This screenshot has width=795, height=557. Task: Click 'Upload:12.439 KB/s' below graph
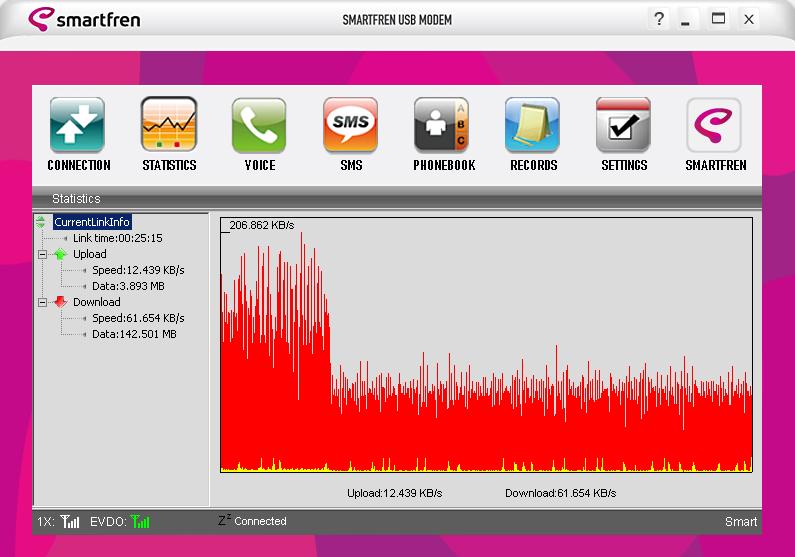tap(394, 493)
